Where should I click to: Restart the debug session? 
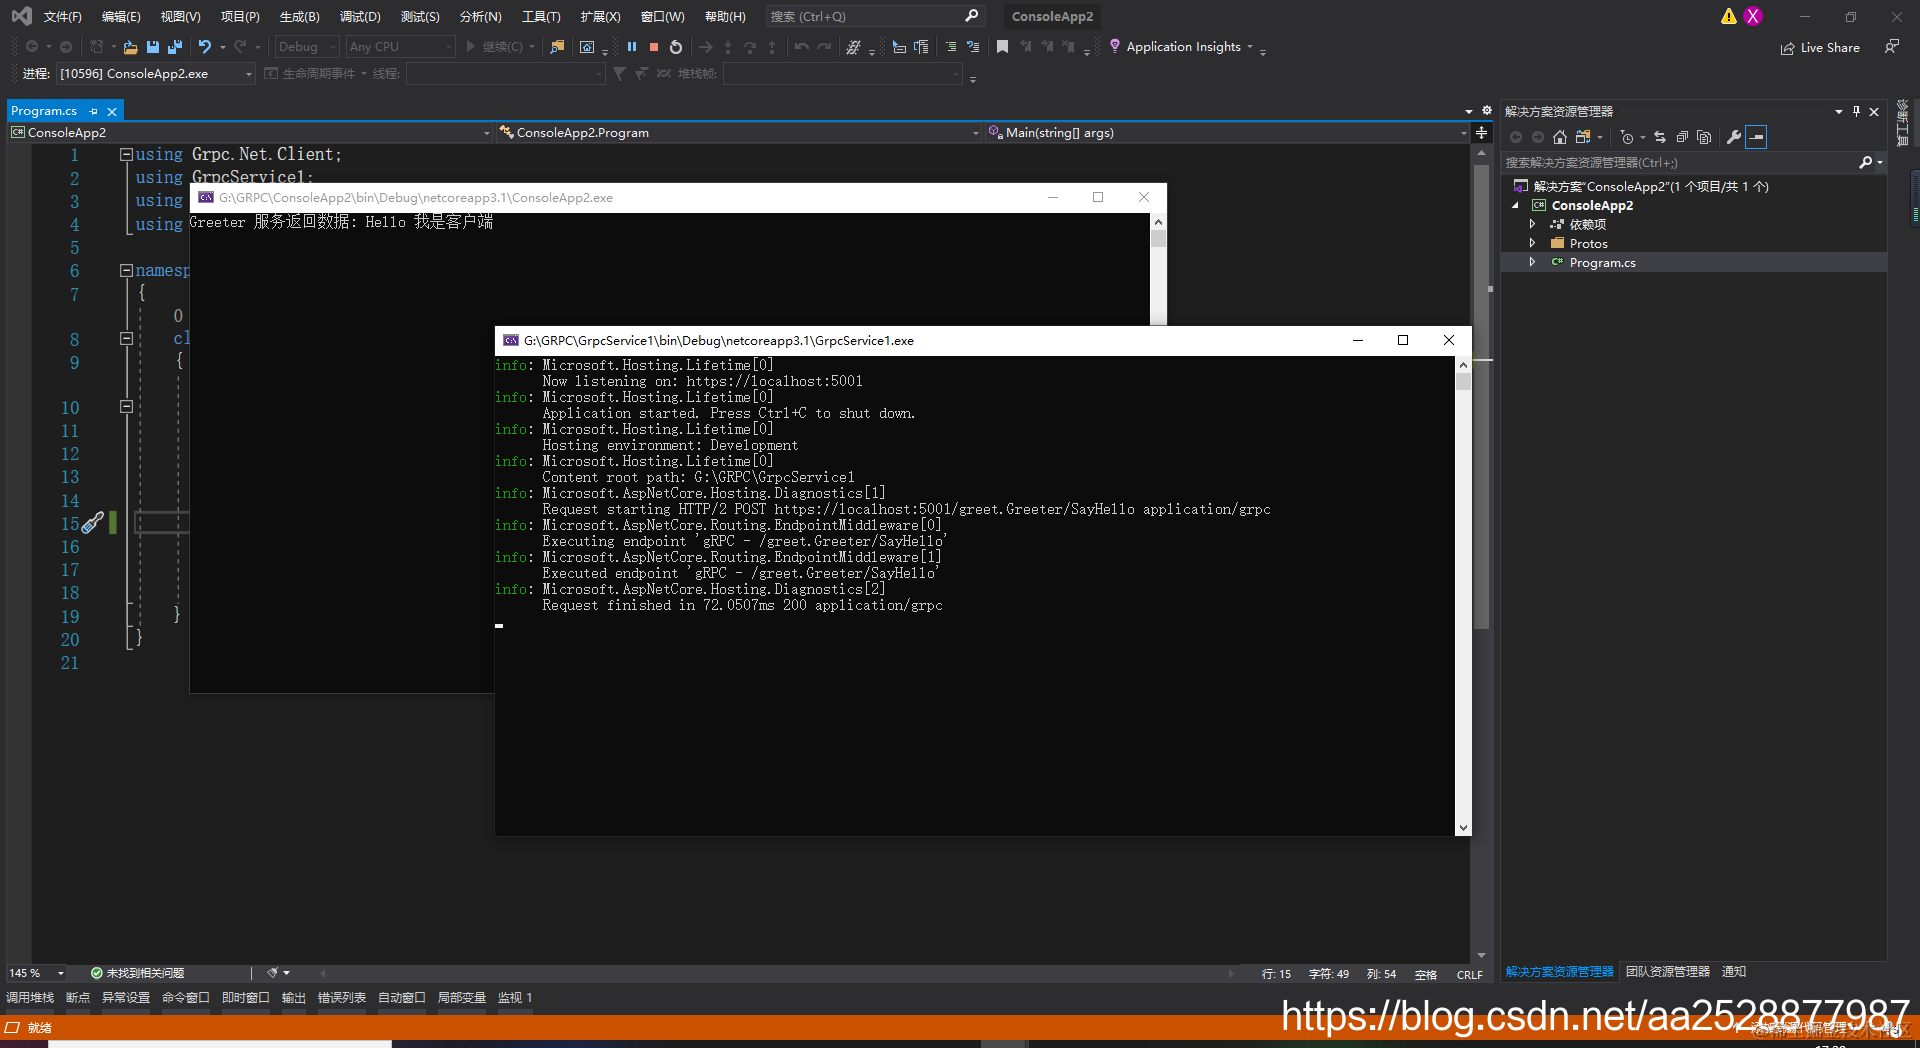(x=676, y=47)
